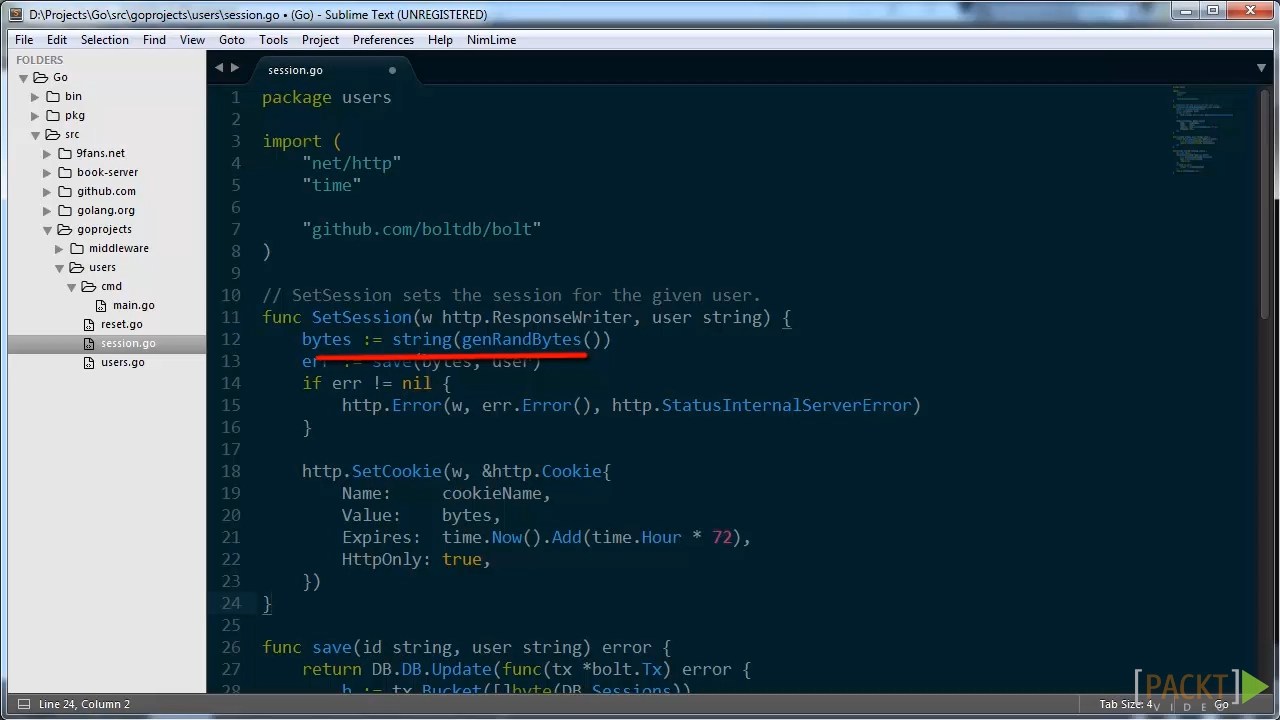The width and height of the screenshot is (1280, 720).
Task: Click the golang.org folder icon
Action: tap(65, 210)
